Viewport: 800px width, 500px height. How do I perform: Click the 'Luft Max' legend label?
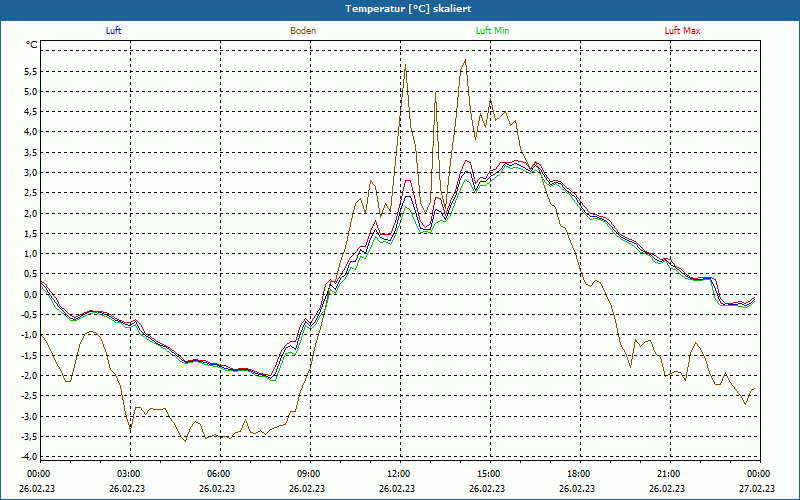[682, 31]
